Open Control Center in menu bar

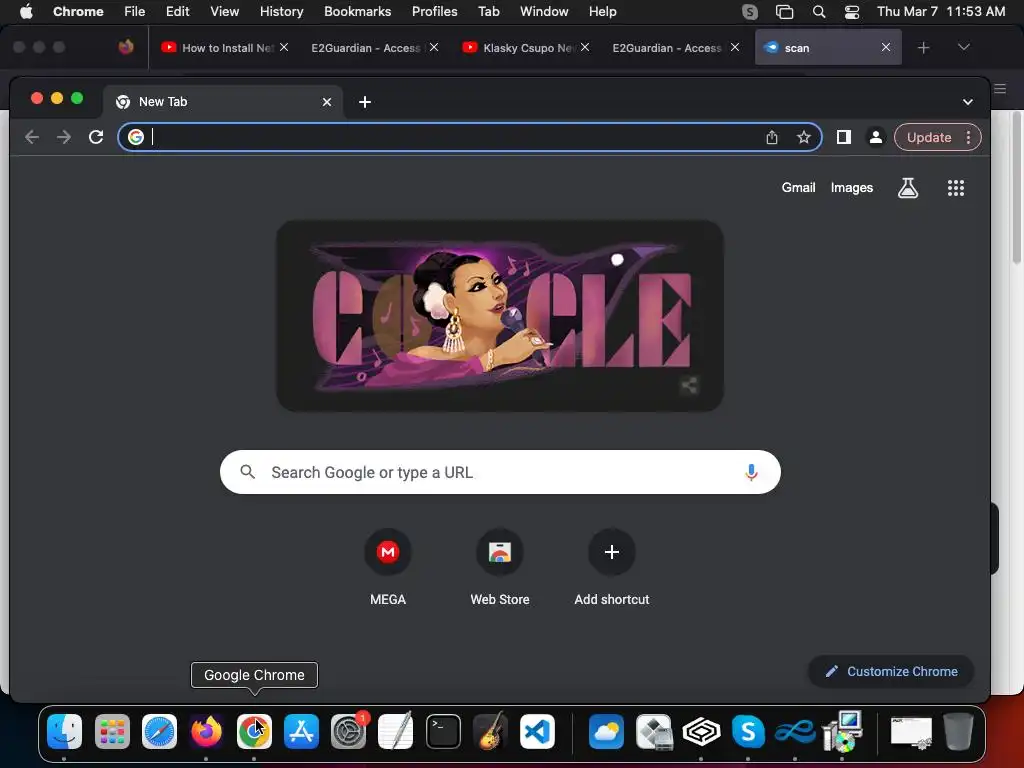(x=852, y=12)
